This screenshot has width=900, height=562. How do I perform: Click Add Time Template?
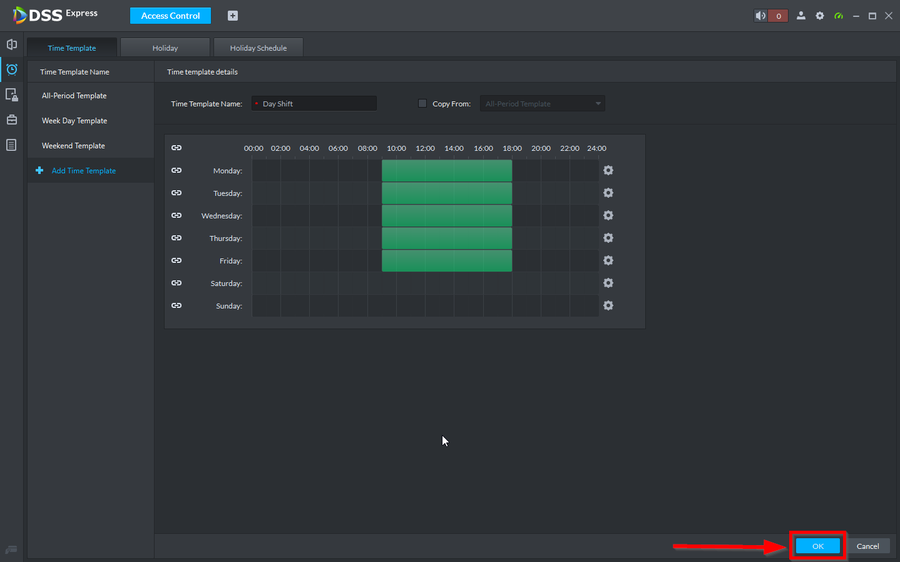tap(83, 170)
